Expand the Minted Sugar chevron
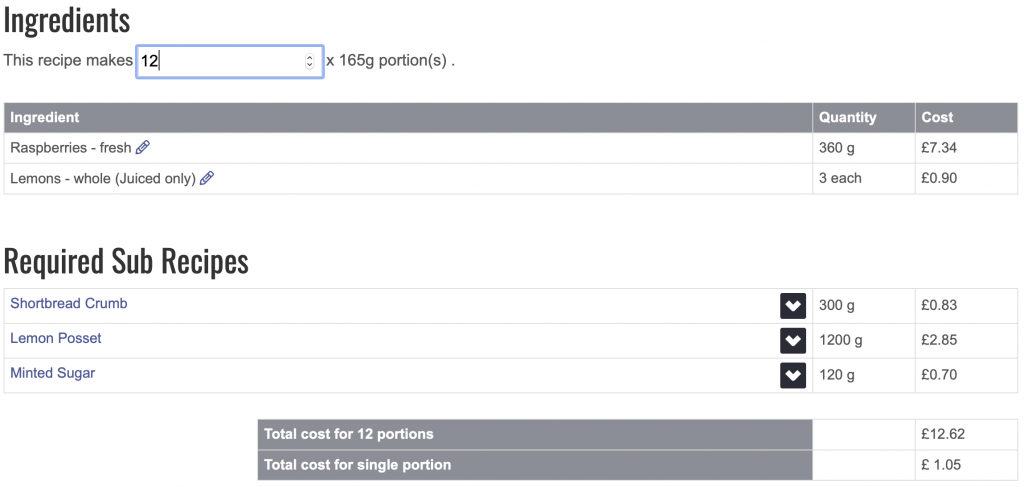The image size is (1024, 487). point(793,375)
